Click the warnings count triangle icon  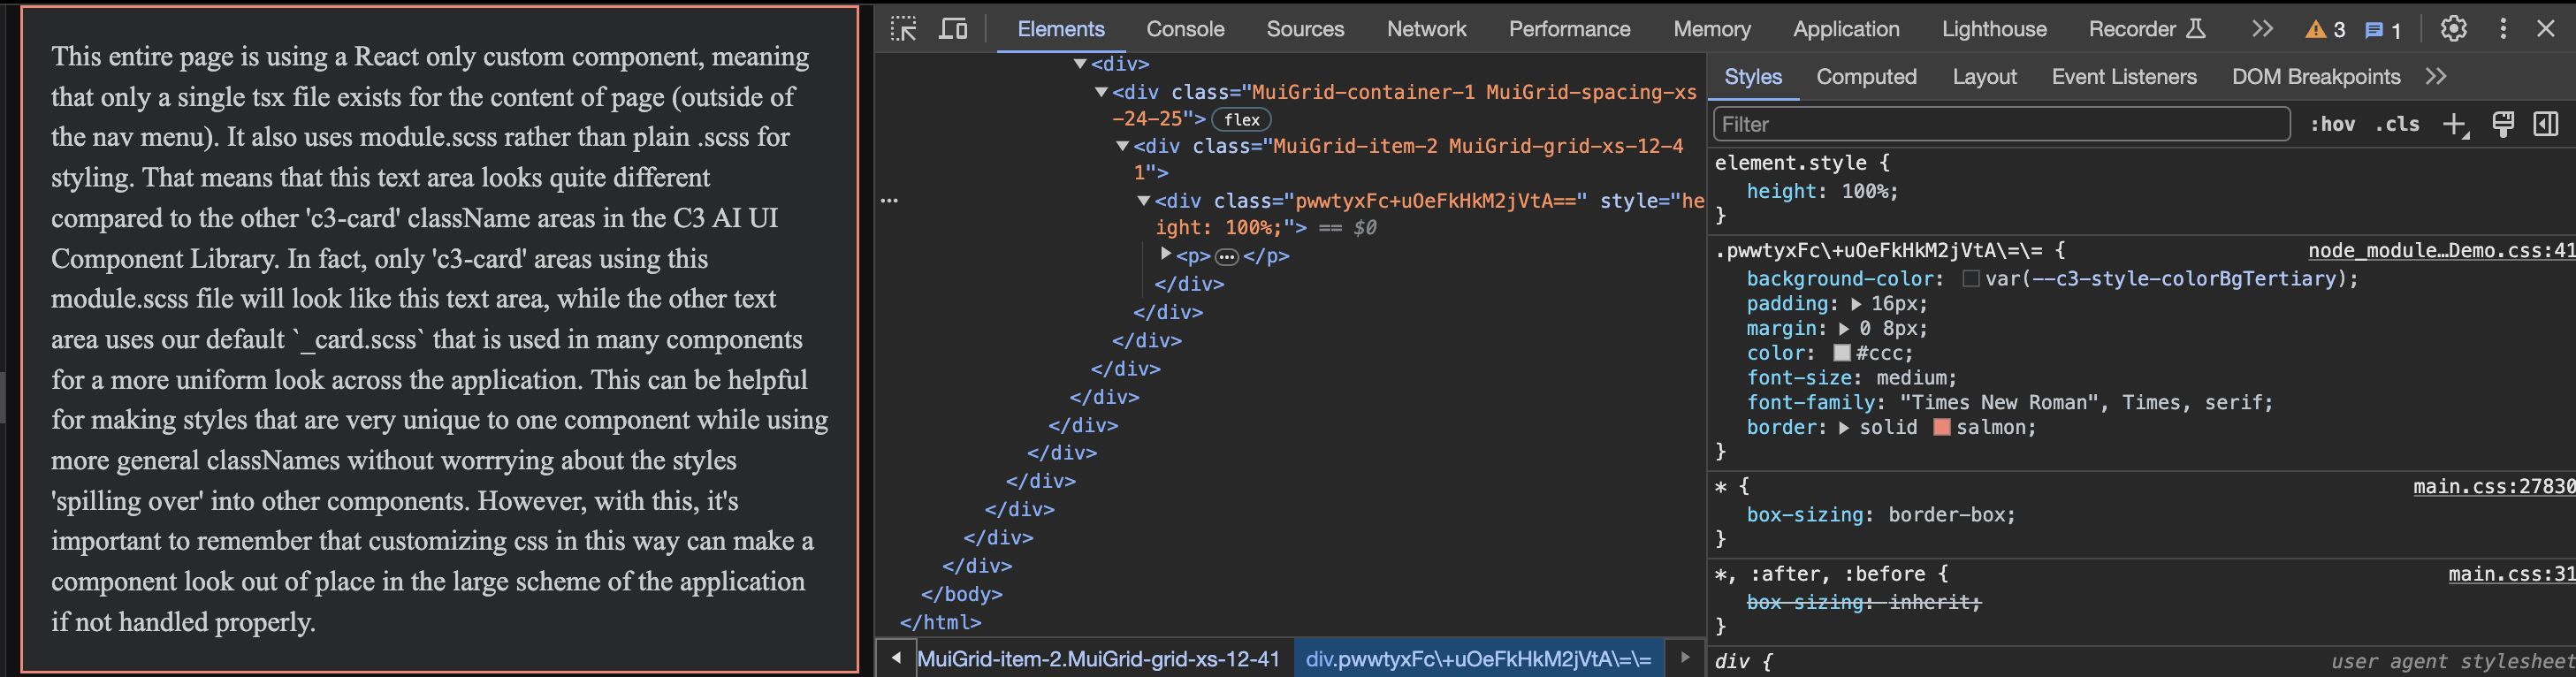2315,30
